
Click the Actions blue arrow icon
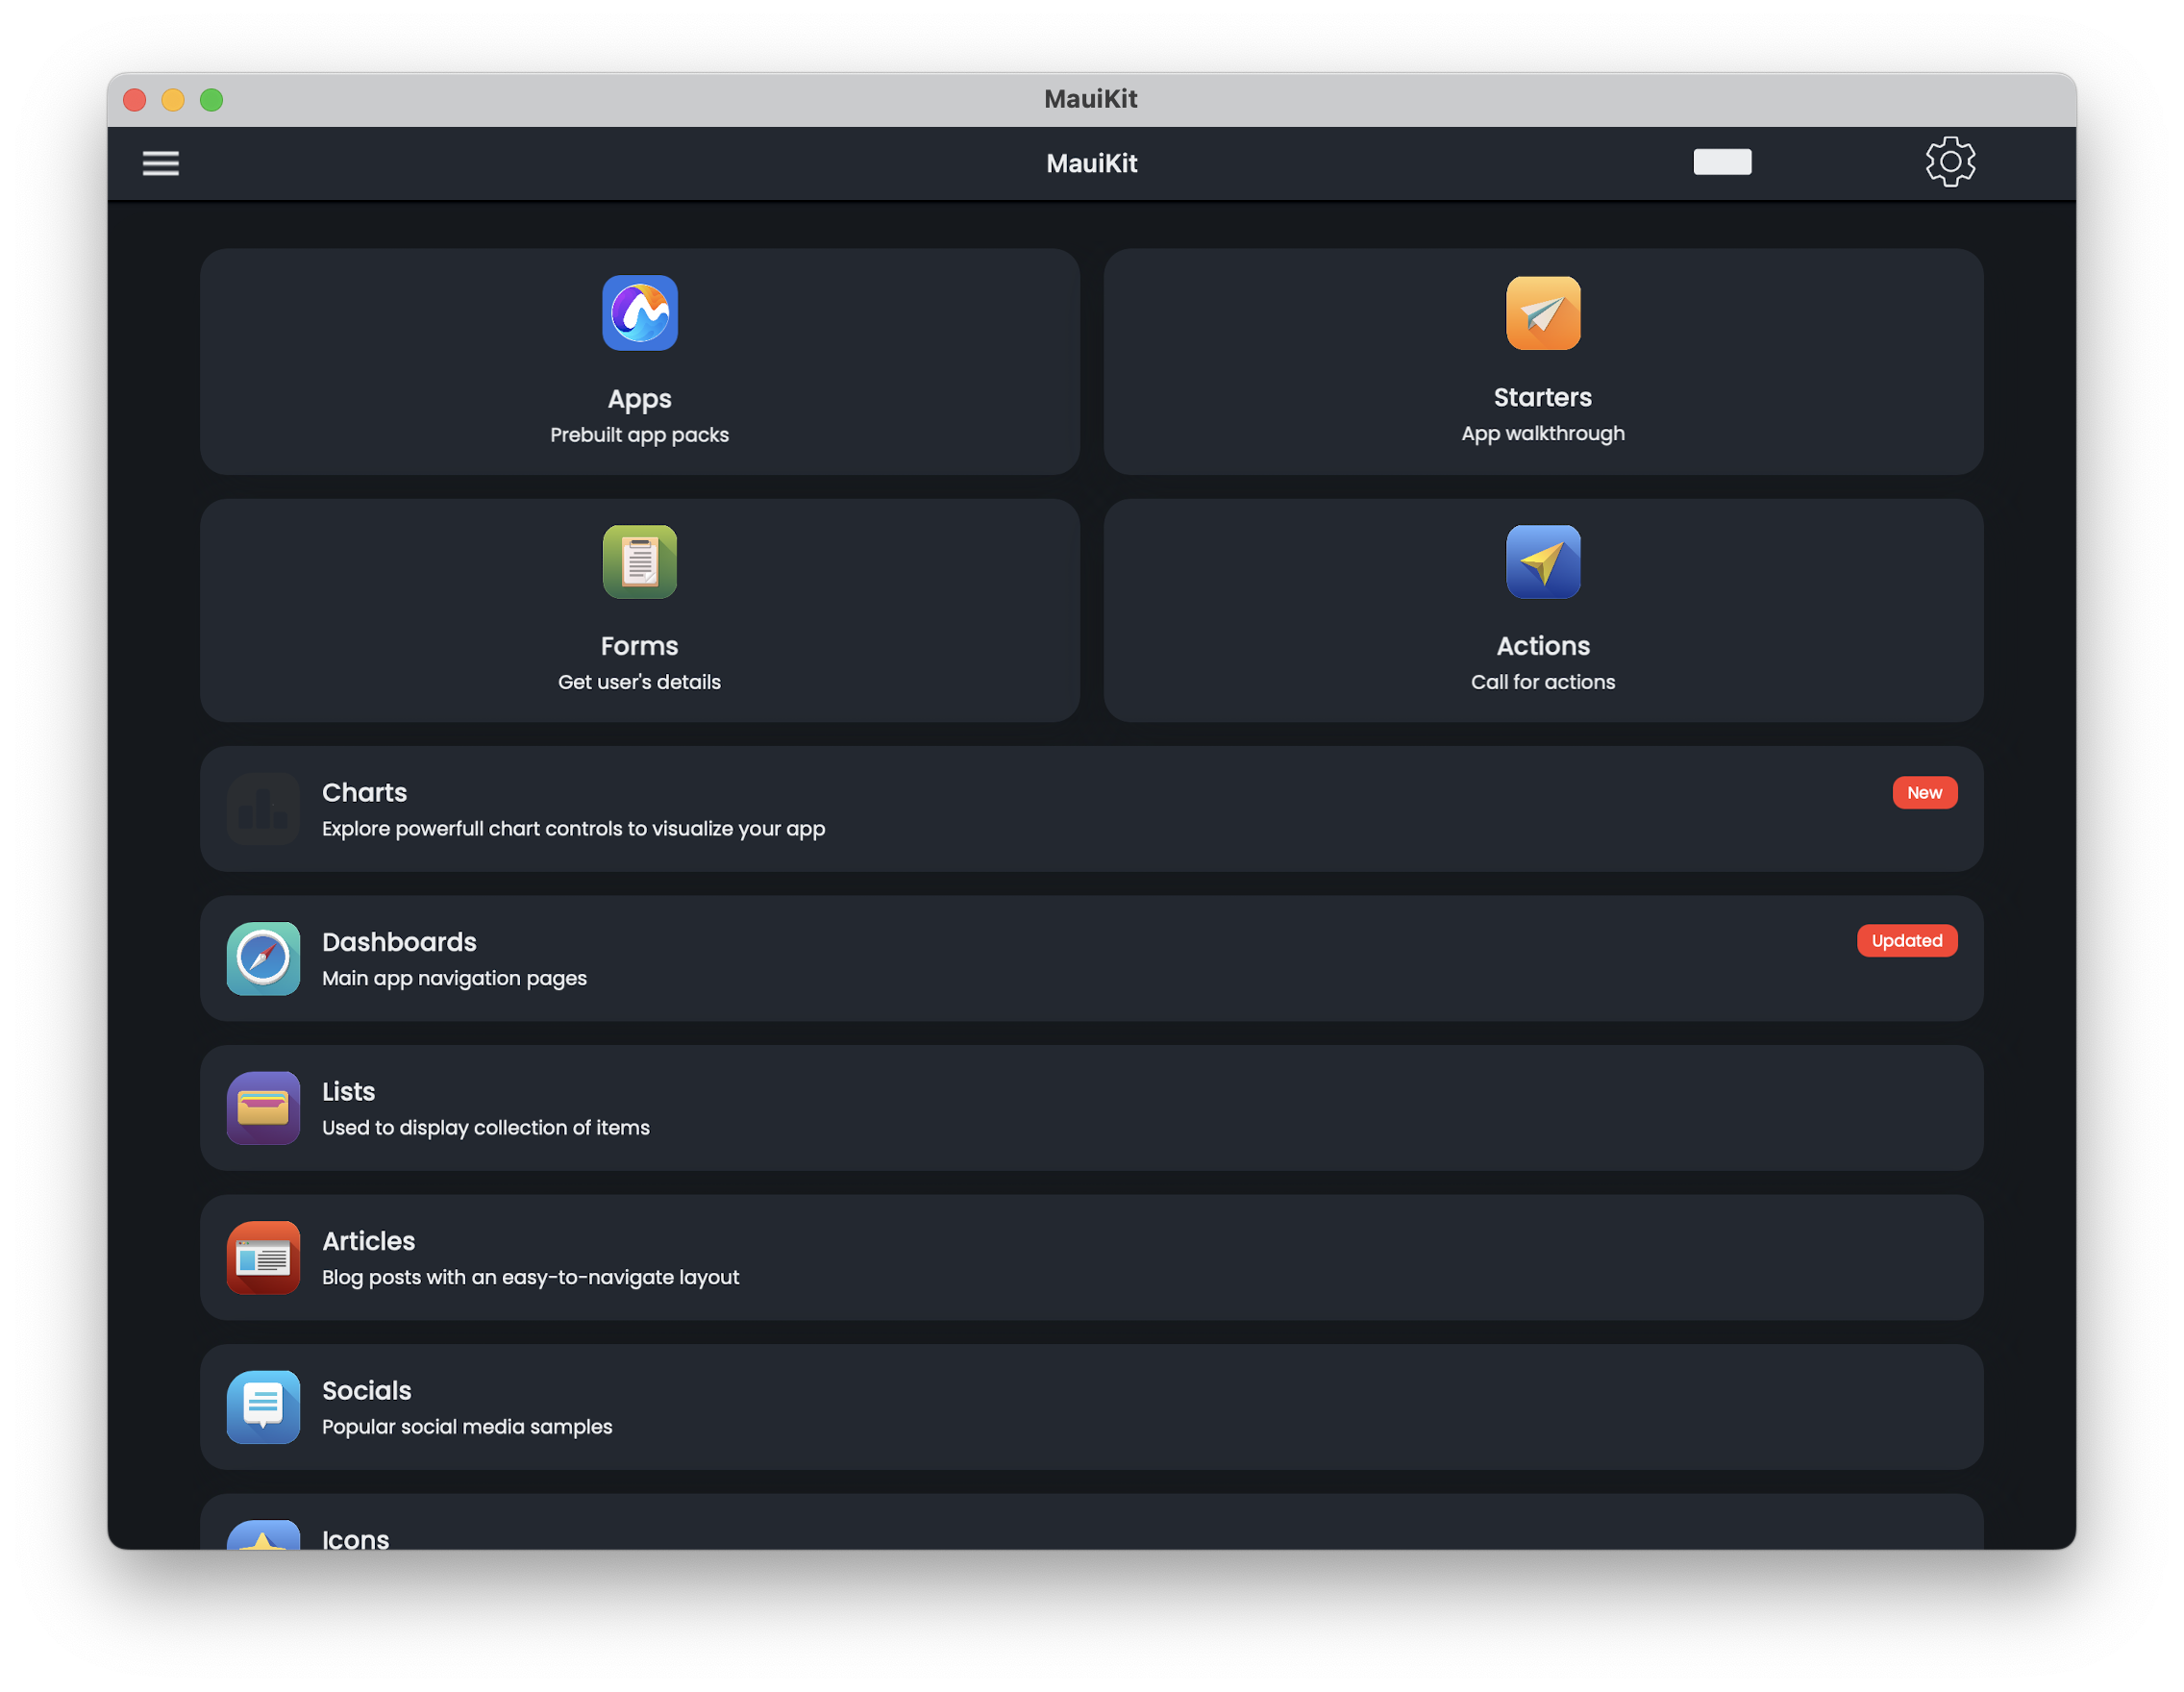pyautogui.click(x=1542, y=562)
